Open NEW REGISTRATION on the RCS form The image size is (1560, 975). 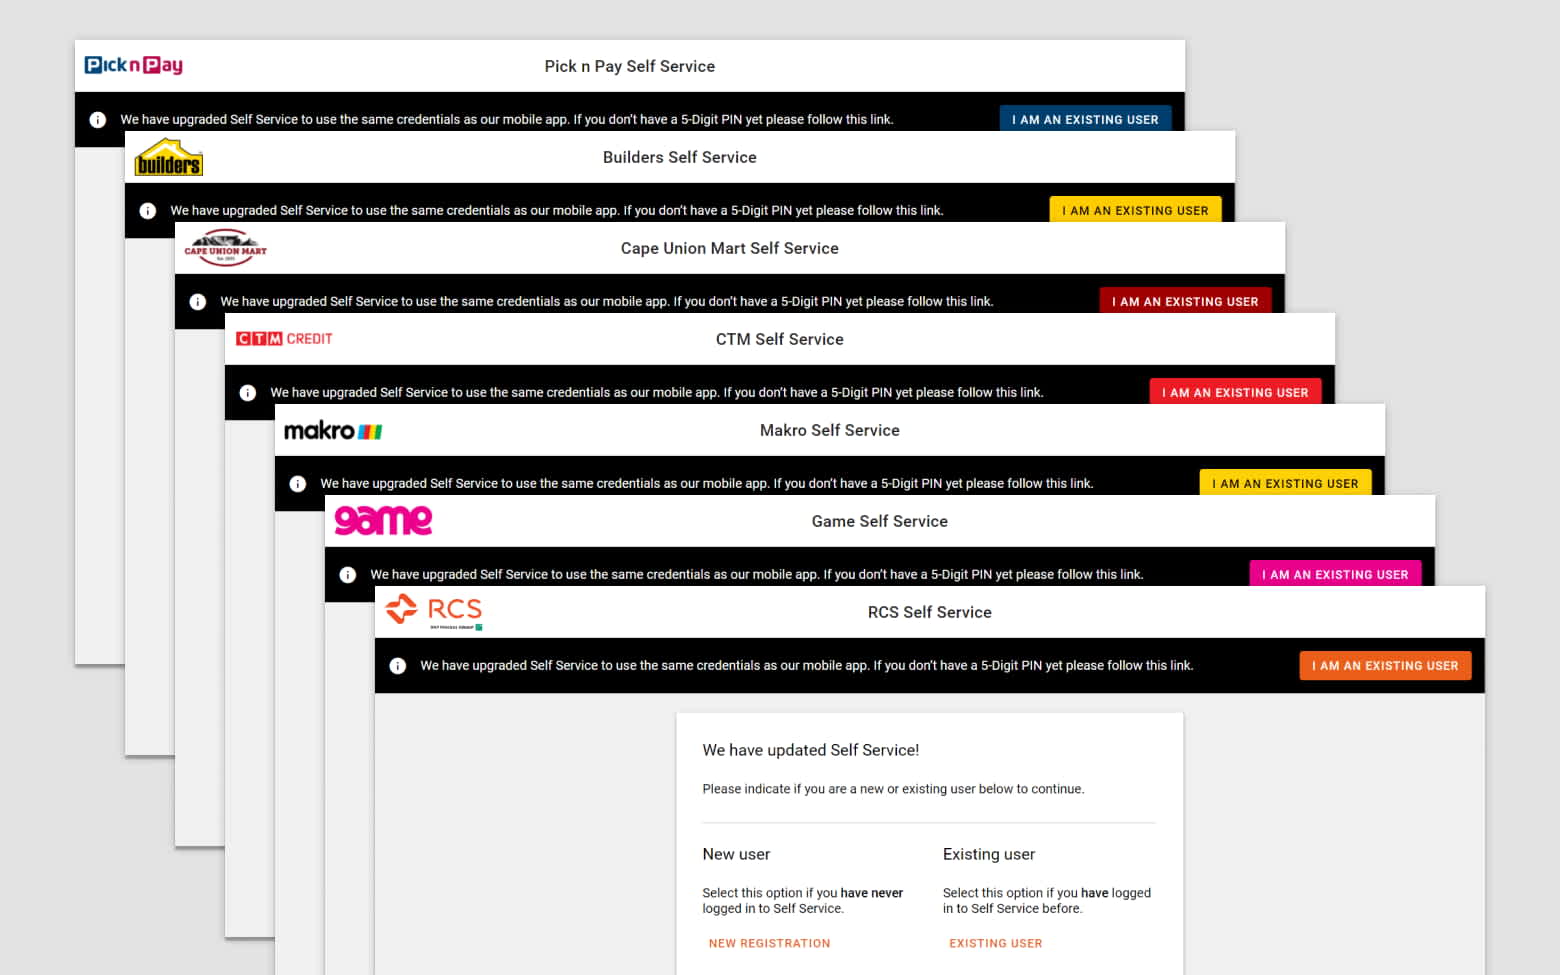(x=769, y=943)
